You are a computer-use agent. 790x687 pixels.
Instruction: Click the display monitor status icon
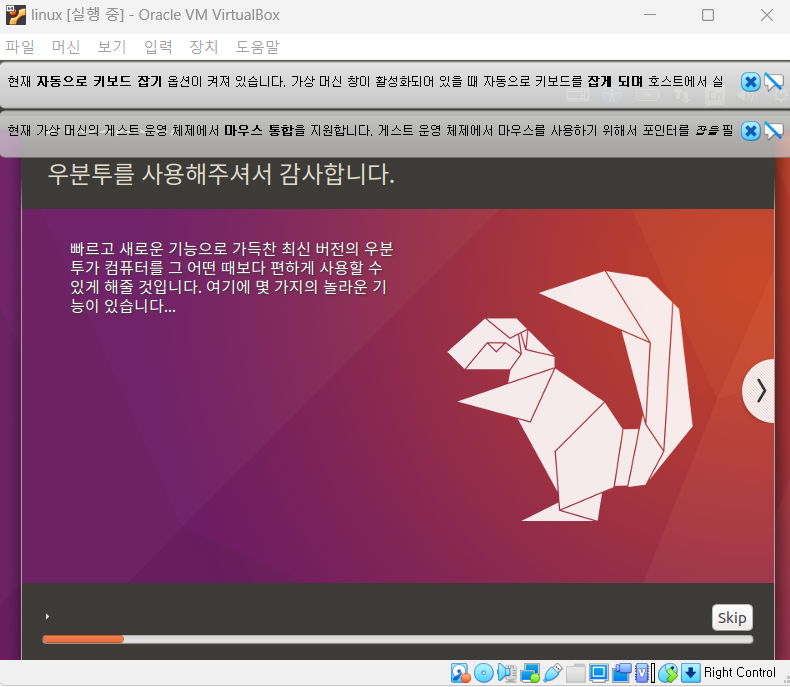(599, 673)
